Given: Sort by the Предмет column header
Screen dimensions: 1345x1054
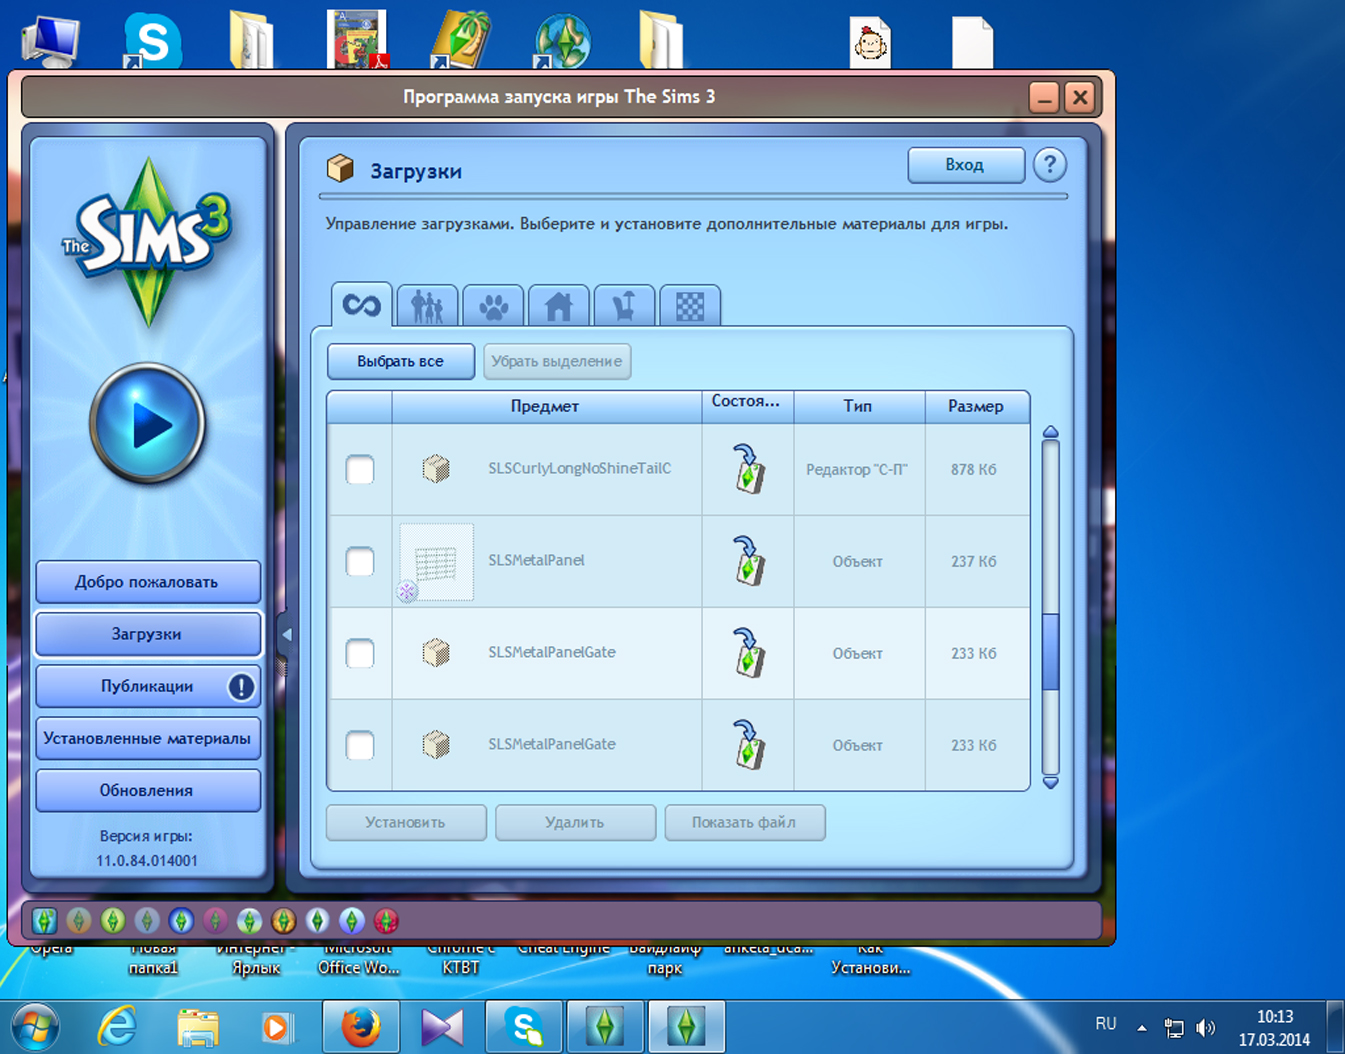Looking at the screenshot, I should pyautogui.click(x=546, y=406).
